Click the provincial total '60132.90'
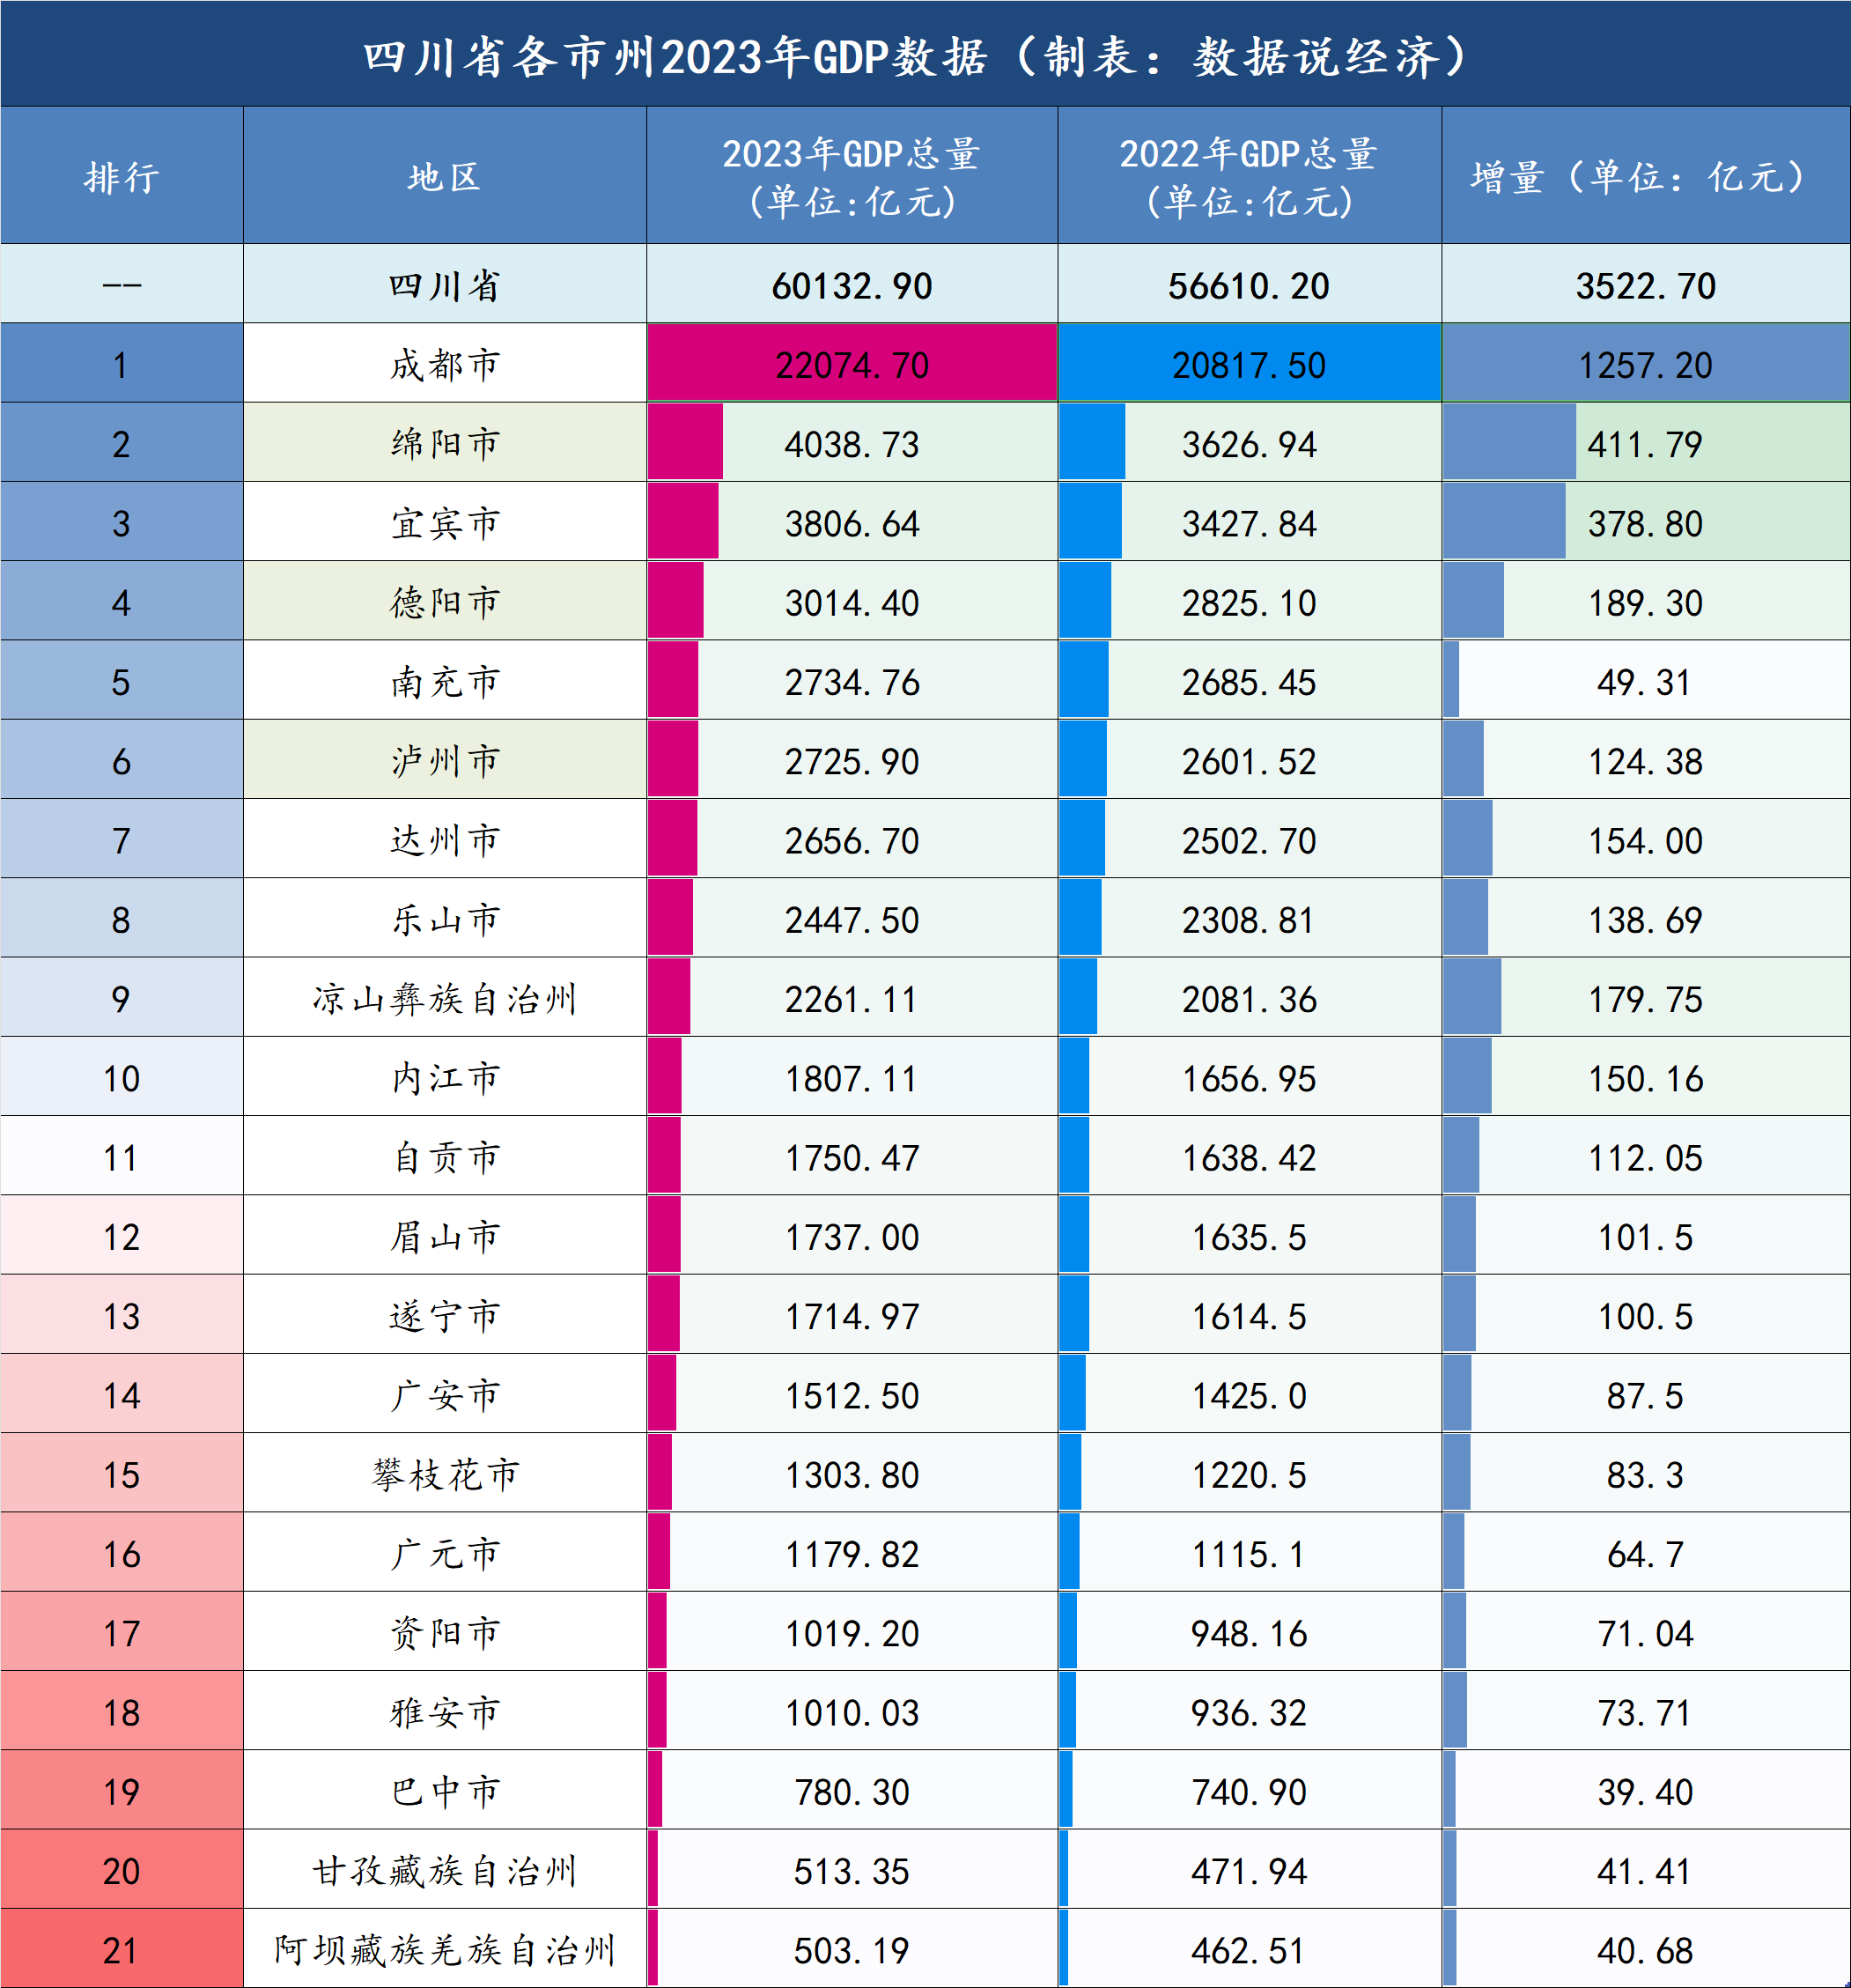 pyautogui.click(x=851, y=286)
